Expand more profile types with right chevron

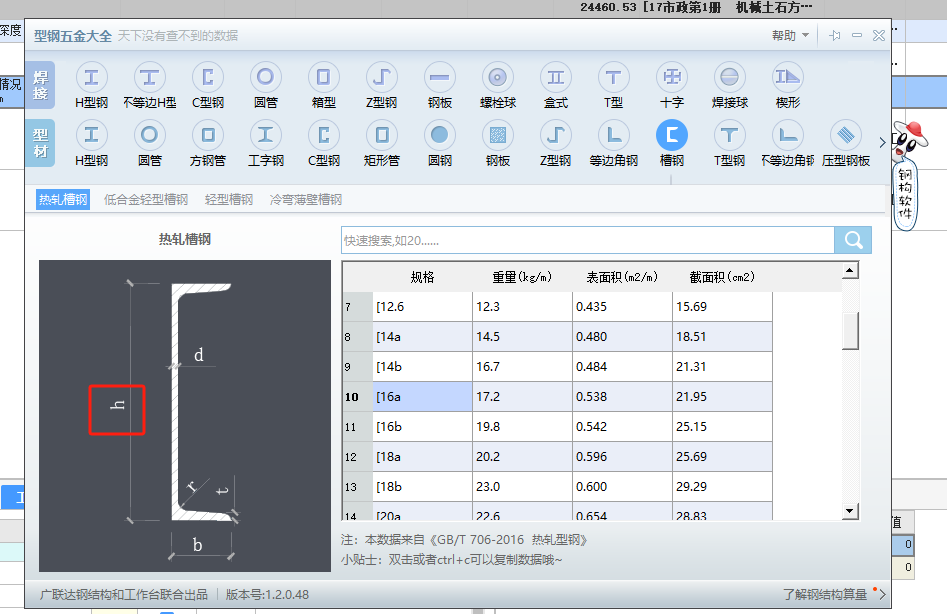click(882, 142)
